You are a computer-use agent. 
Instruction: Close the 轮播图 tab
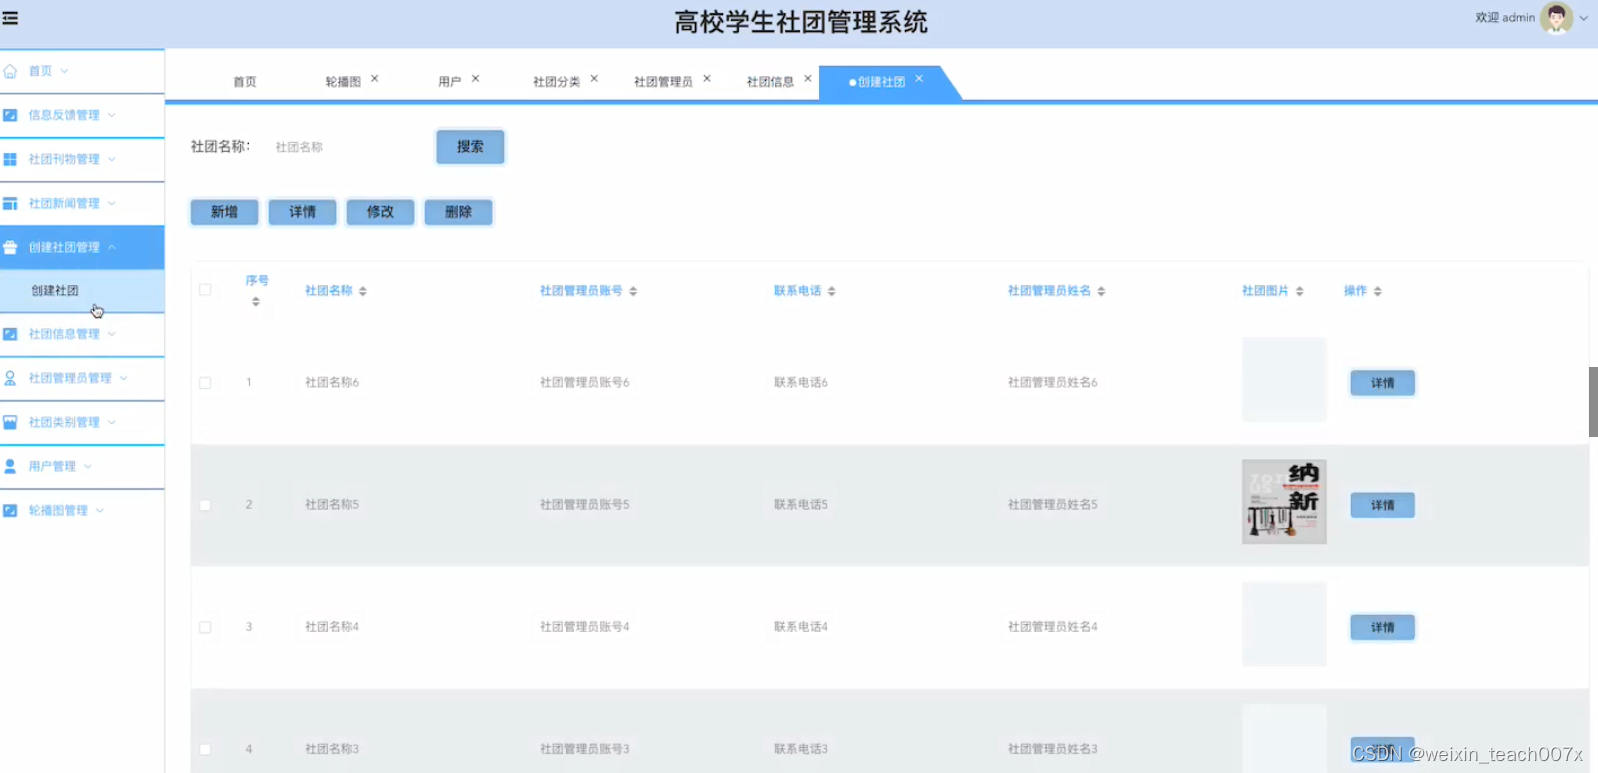375,78
